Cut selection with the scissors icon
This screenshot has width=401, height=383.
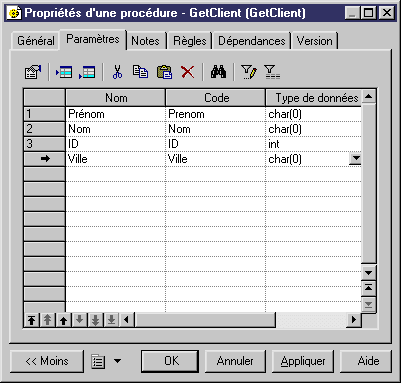[x=117, y=72]
